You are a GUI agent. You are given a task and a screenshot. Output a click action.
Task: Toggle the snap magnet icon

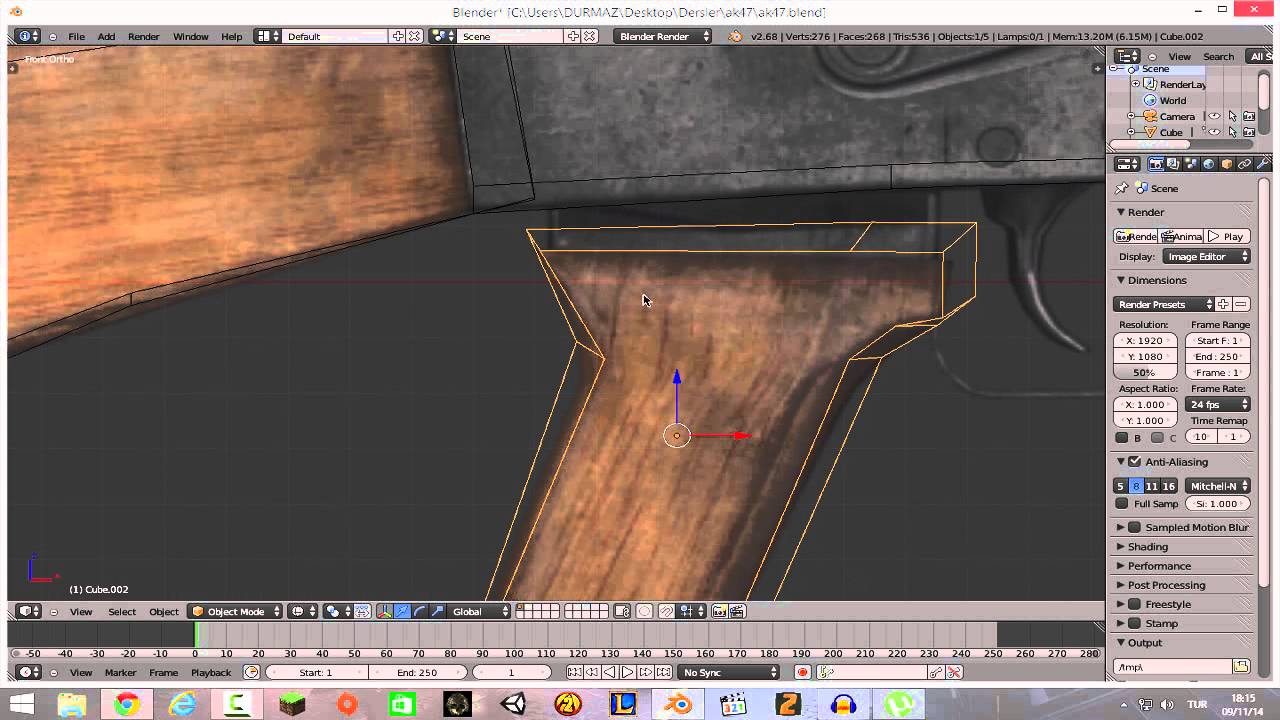pos(667,611)
